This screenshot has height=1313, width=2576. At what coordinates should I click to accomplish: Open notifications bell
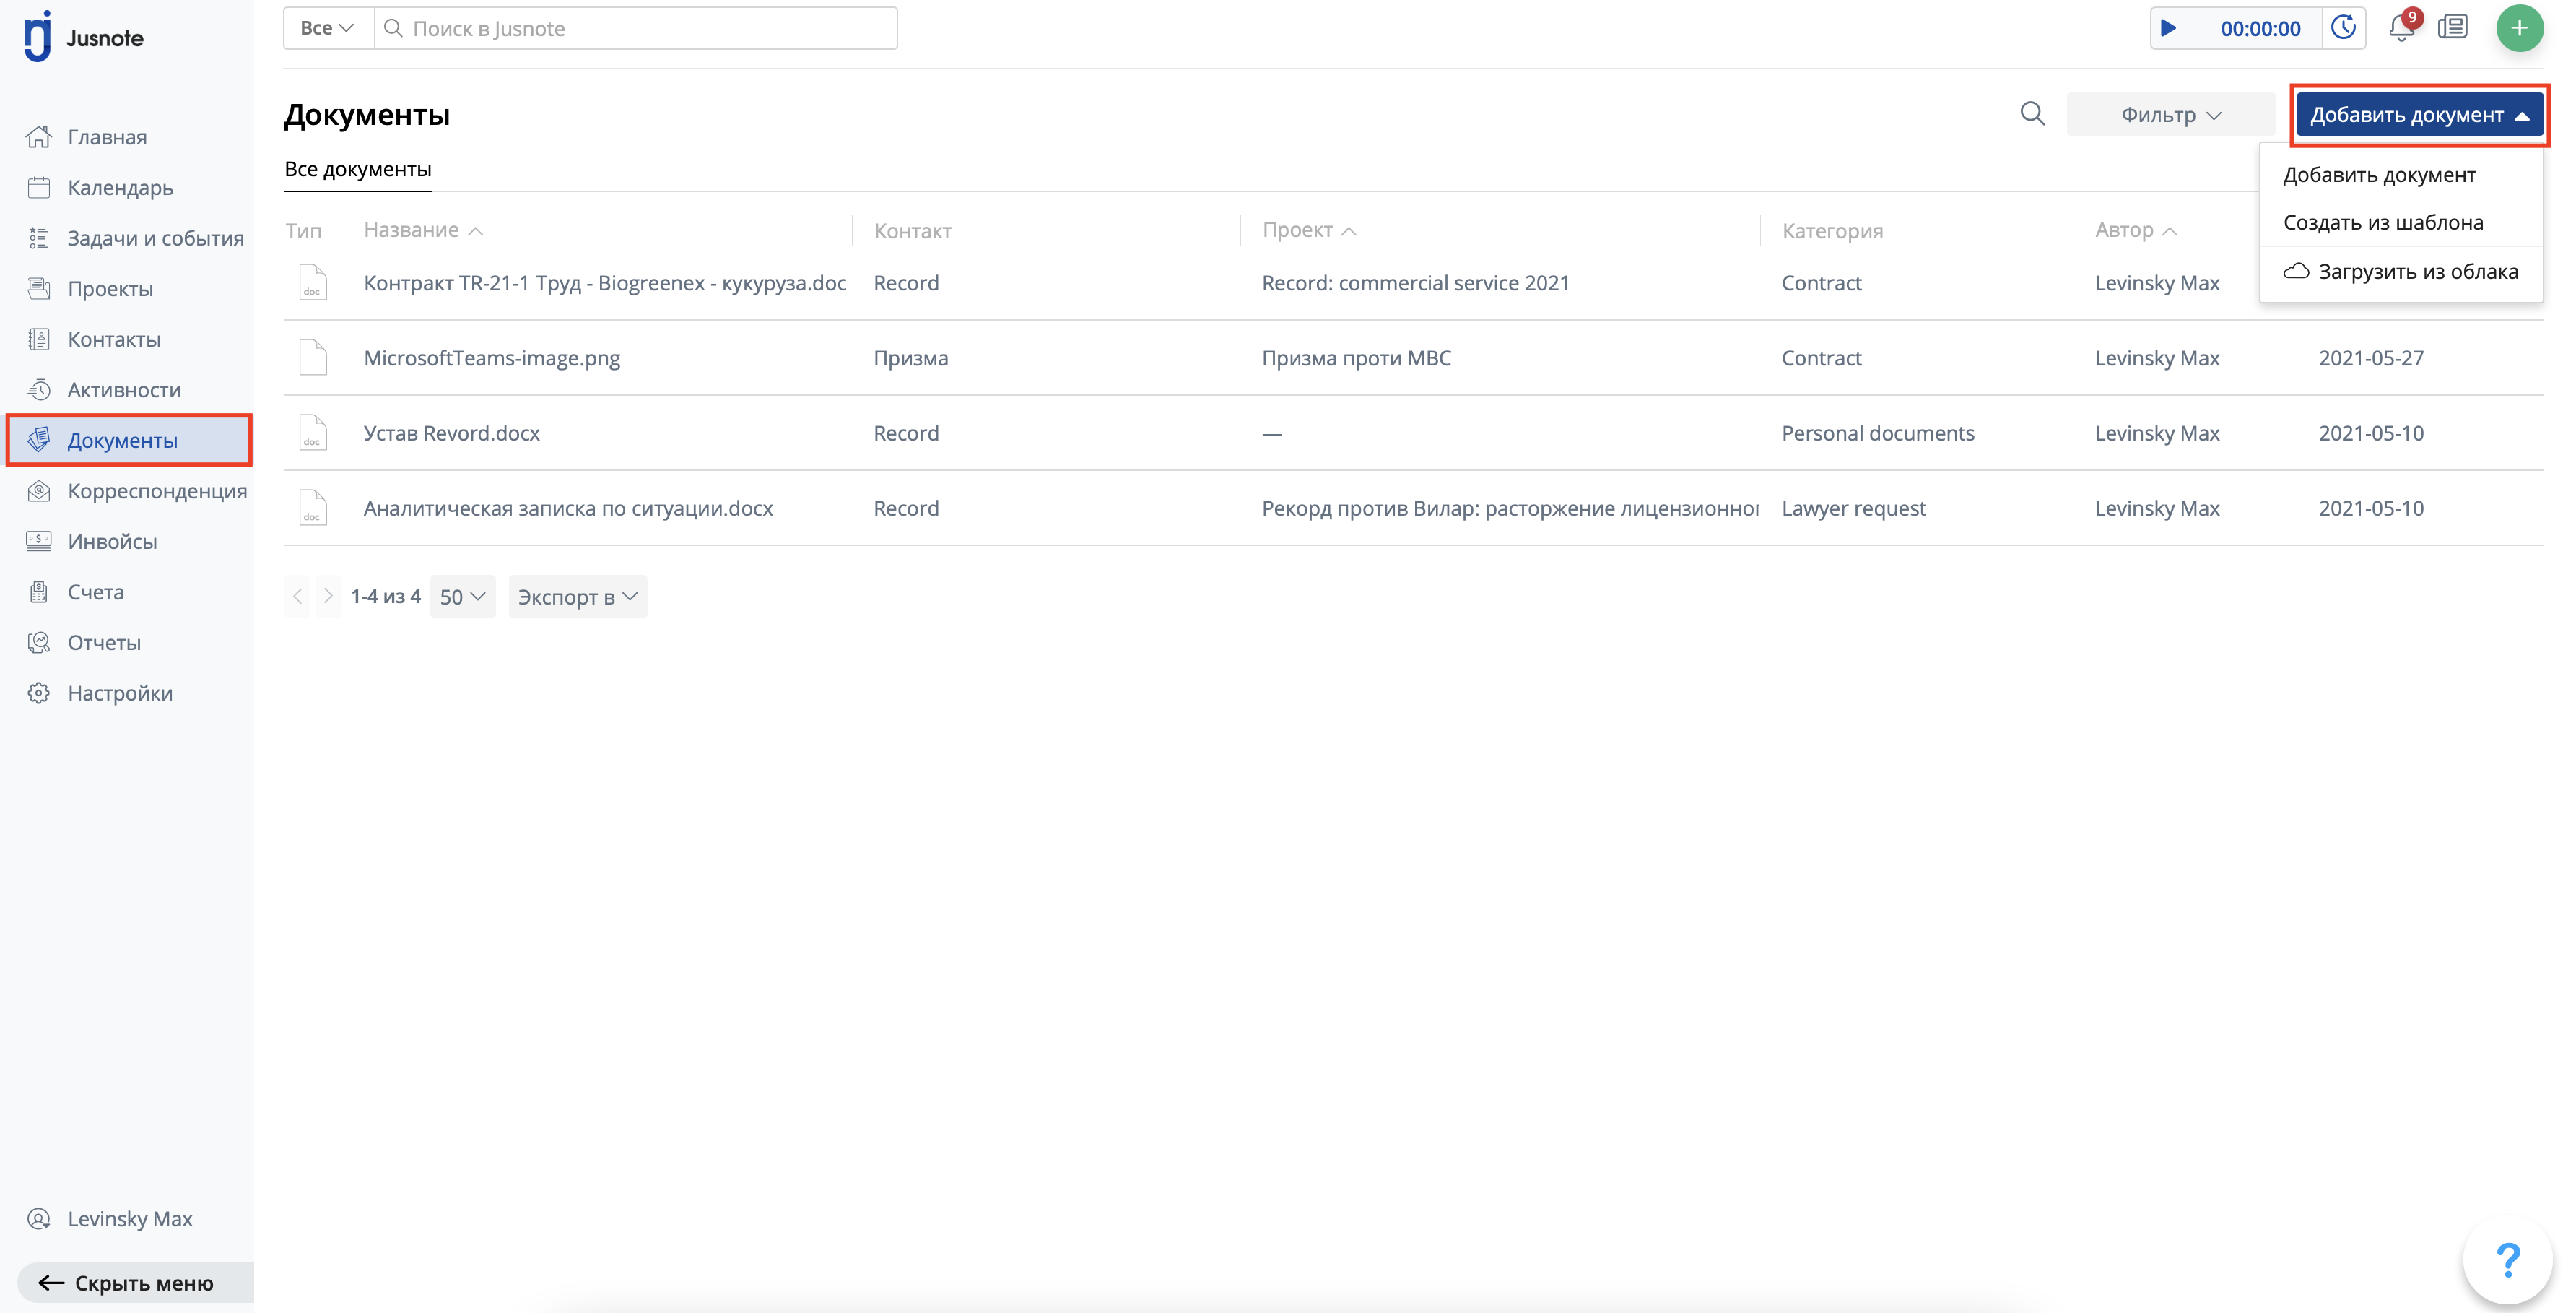[2402, 28]
